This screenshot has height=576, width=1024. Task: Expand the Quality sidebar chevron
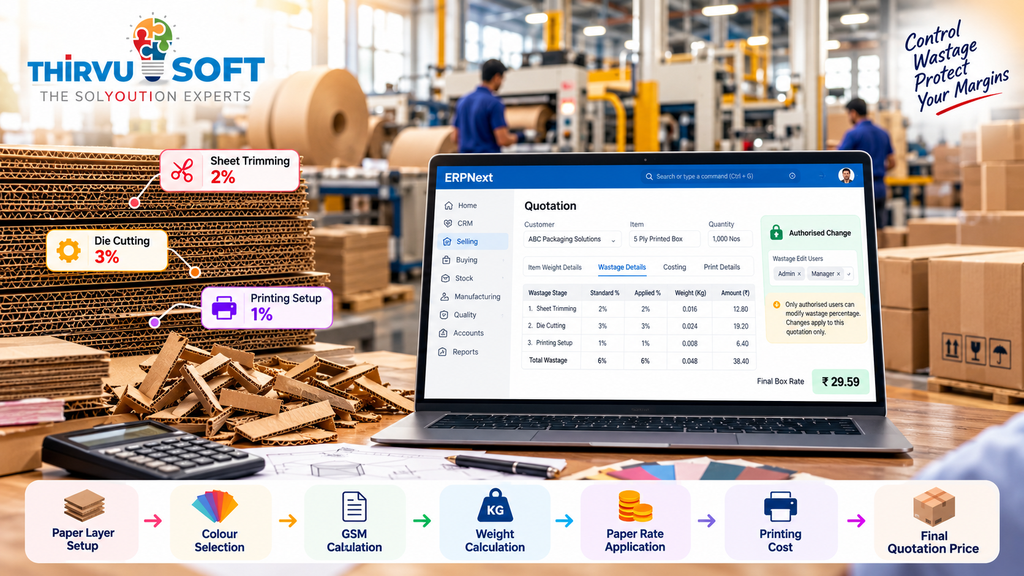coord(504,315)
